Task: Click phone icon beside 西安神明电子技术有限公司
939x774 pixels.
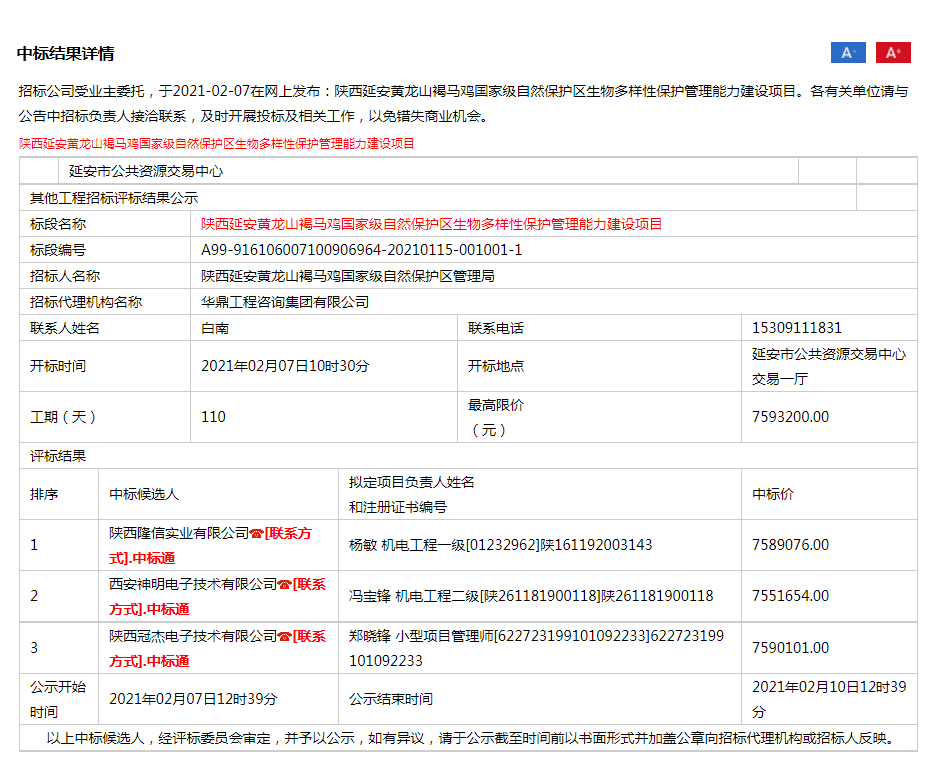Action: (284, 585)
